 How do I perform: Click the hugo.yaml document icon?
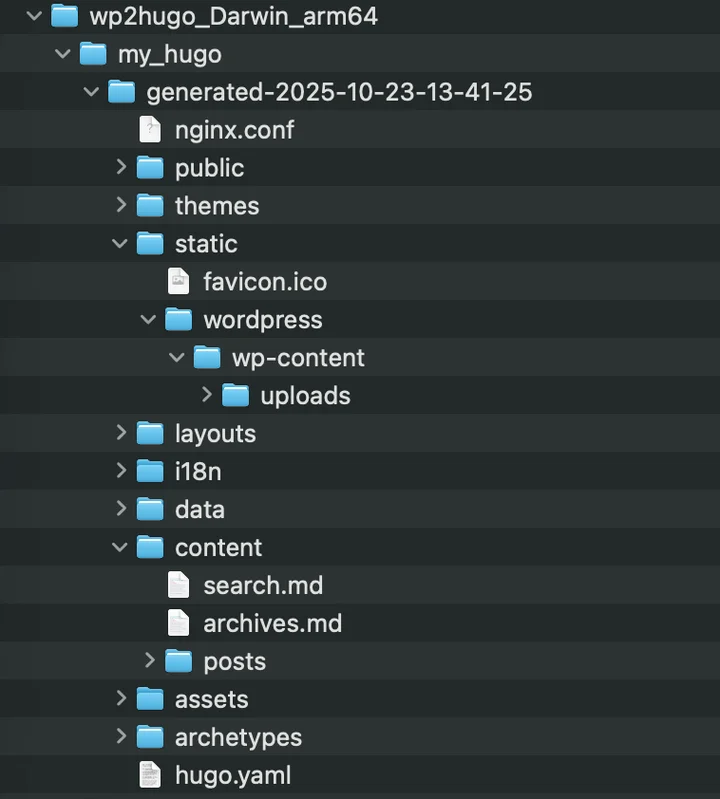150,775
